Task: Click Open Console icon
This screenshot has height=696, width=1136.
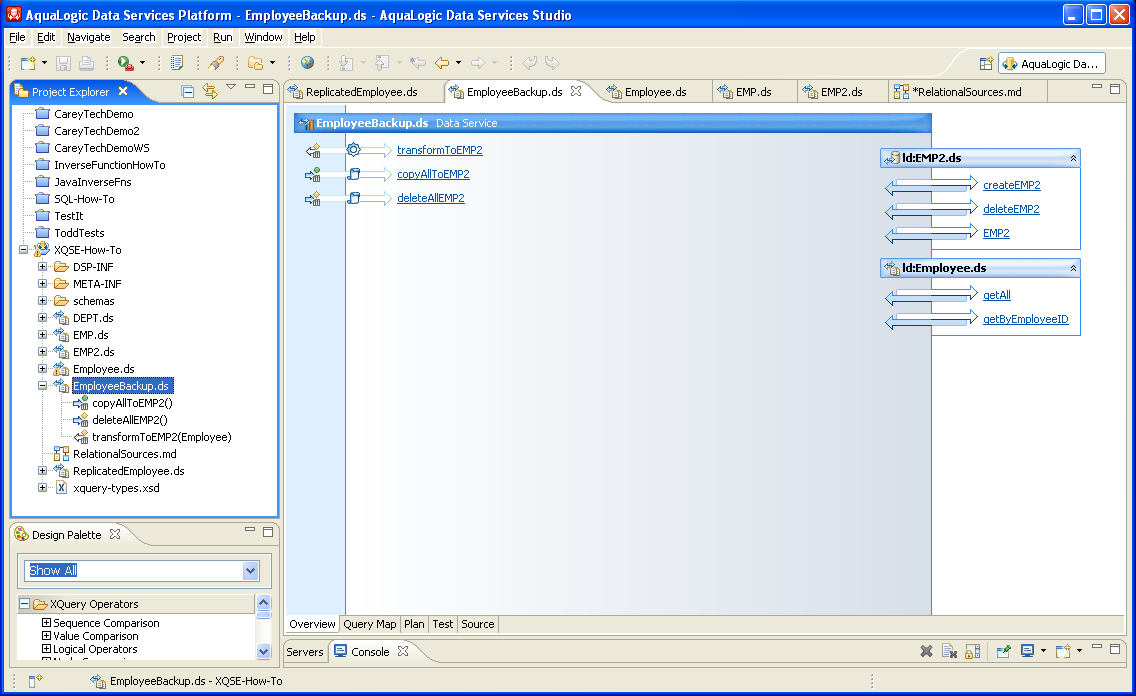Action: [1063, 651]
